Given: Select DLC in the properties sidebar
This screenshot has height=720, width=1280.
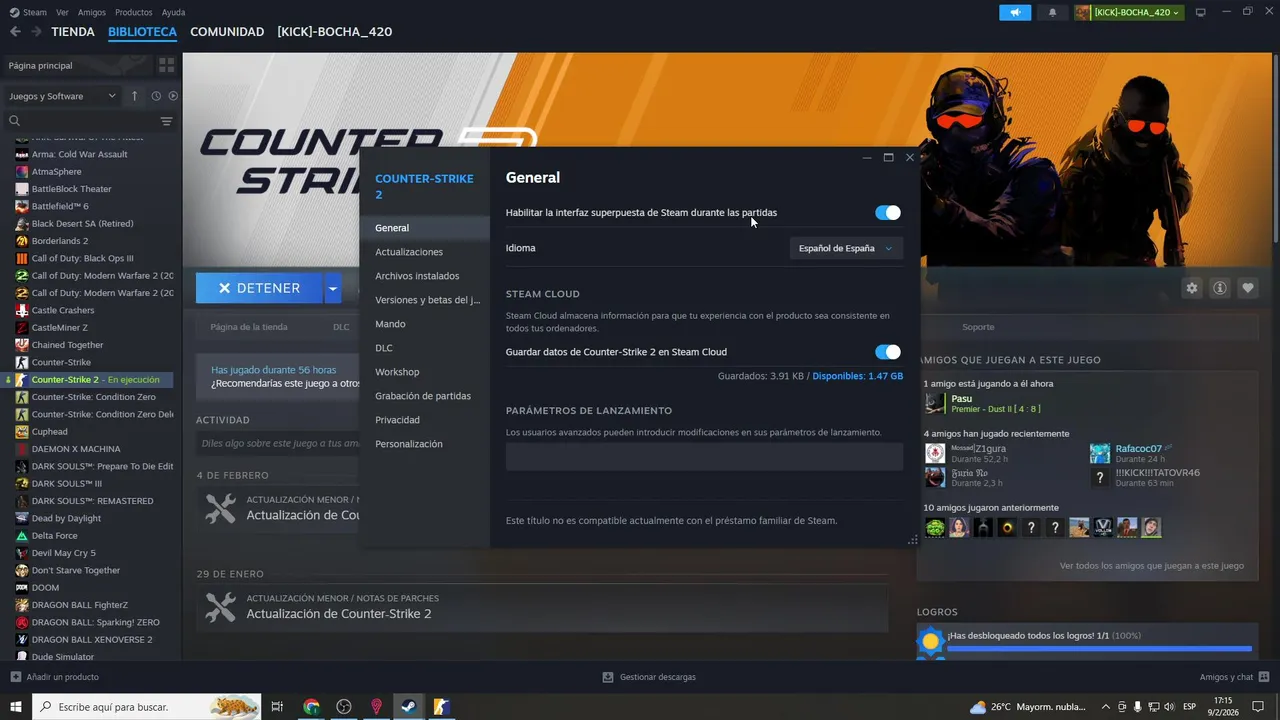Looking at the screenshot, I should click(384, 348).
